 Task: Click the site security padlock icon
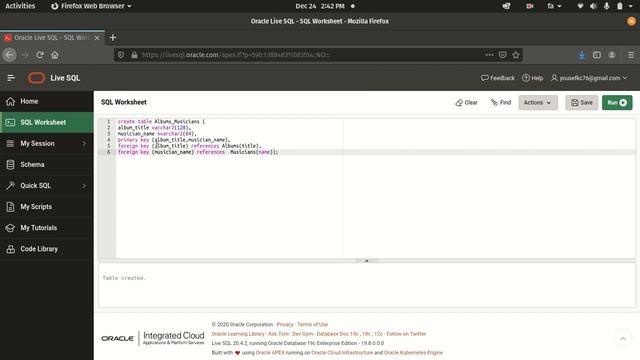[134, 55]
